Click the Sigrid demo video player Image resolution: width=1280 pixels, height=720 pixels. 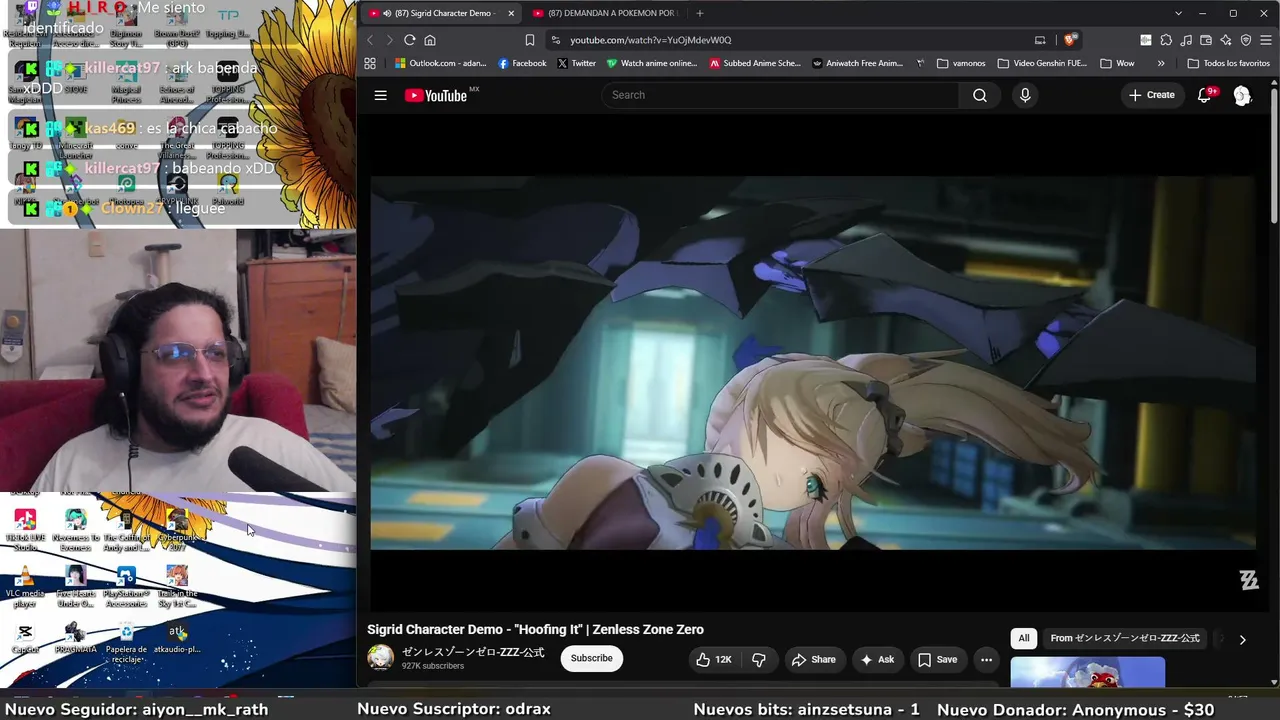pyautogui.click(x=813, y=363)
